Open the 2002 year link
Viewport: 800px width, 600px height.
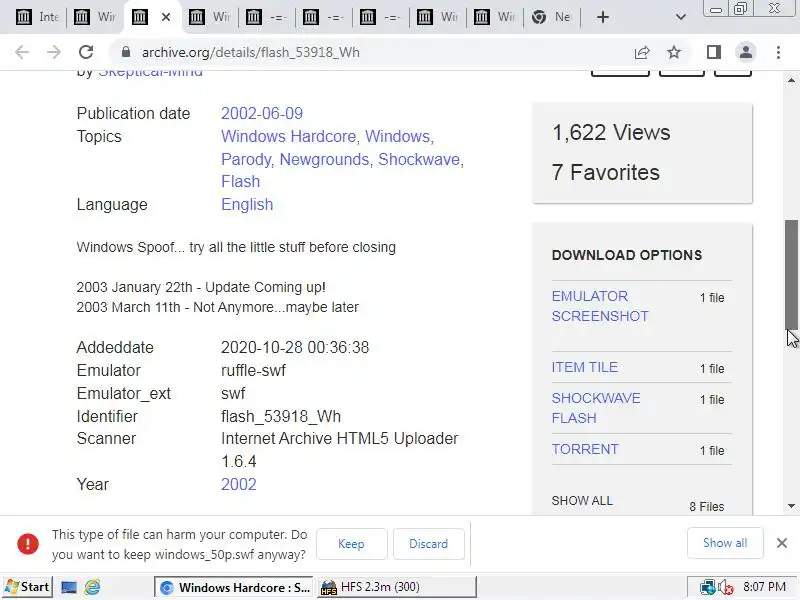238,484
